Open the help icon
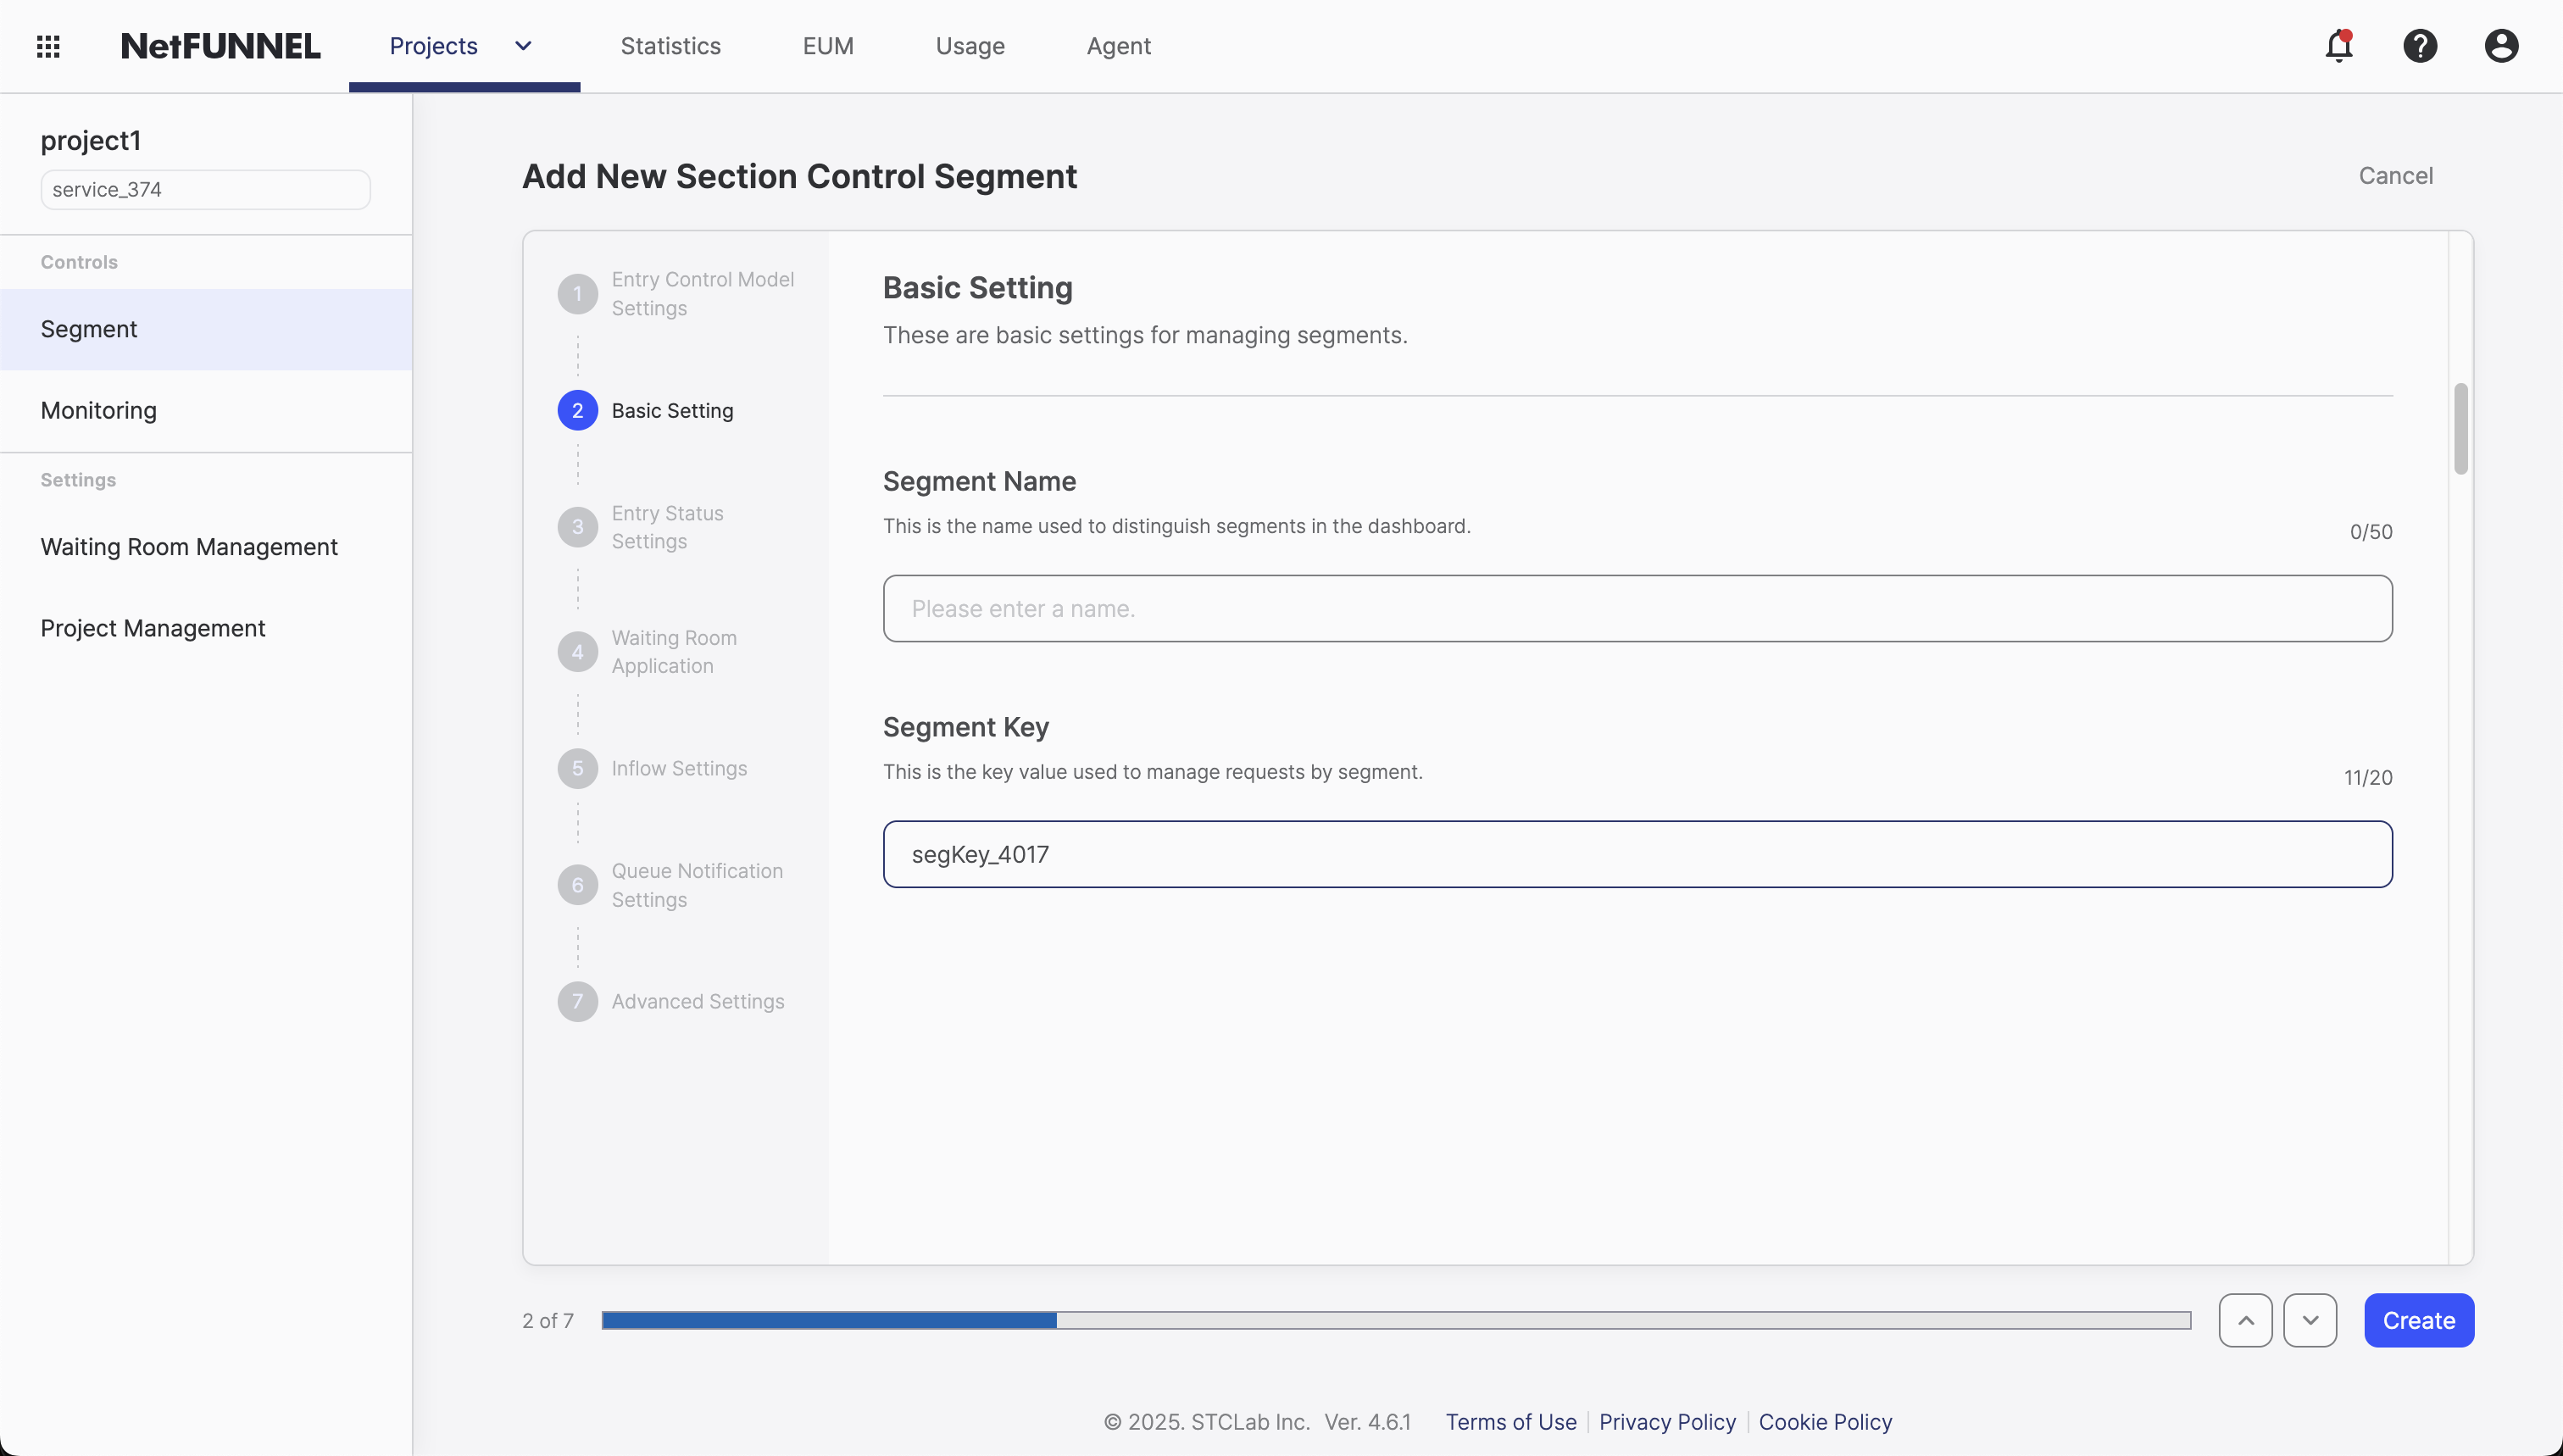Screen dimensions: 2563x1456 click(2420, 46)
